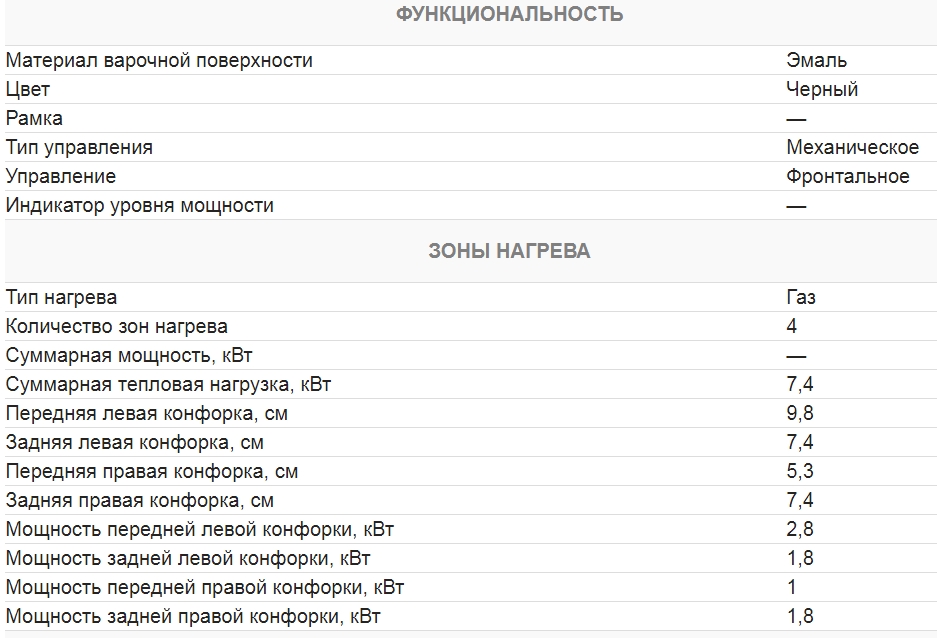Click the ФУНКЦИОНАЛЬНОСТЬ section header

[x=509, y=14]
